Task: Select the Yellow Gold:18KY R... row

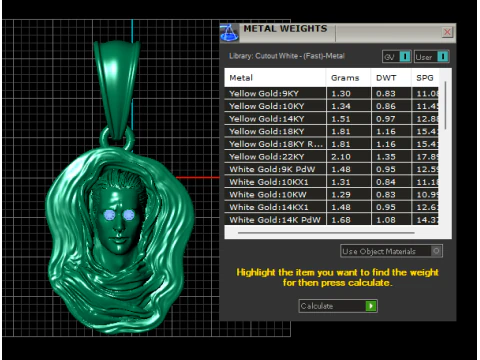Action: [x=332, y=144]
